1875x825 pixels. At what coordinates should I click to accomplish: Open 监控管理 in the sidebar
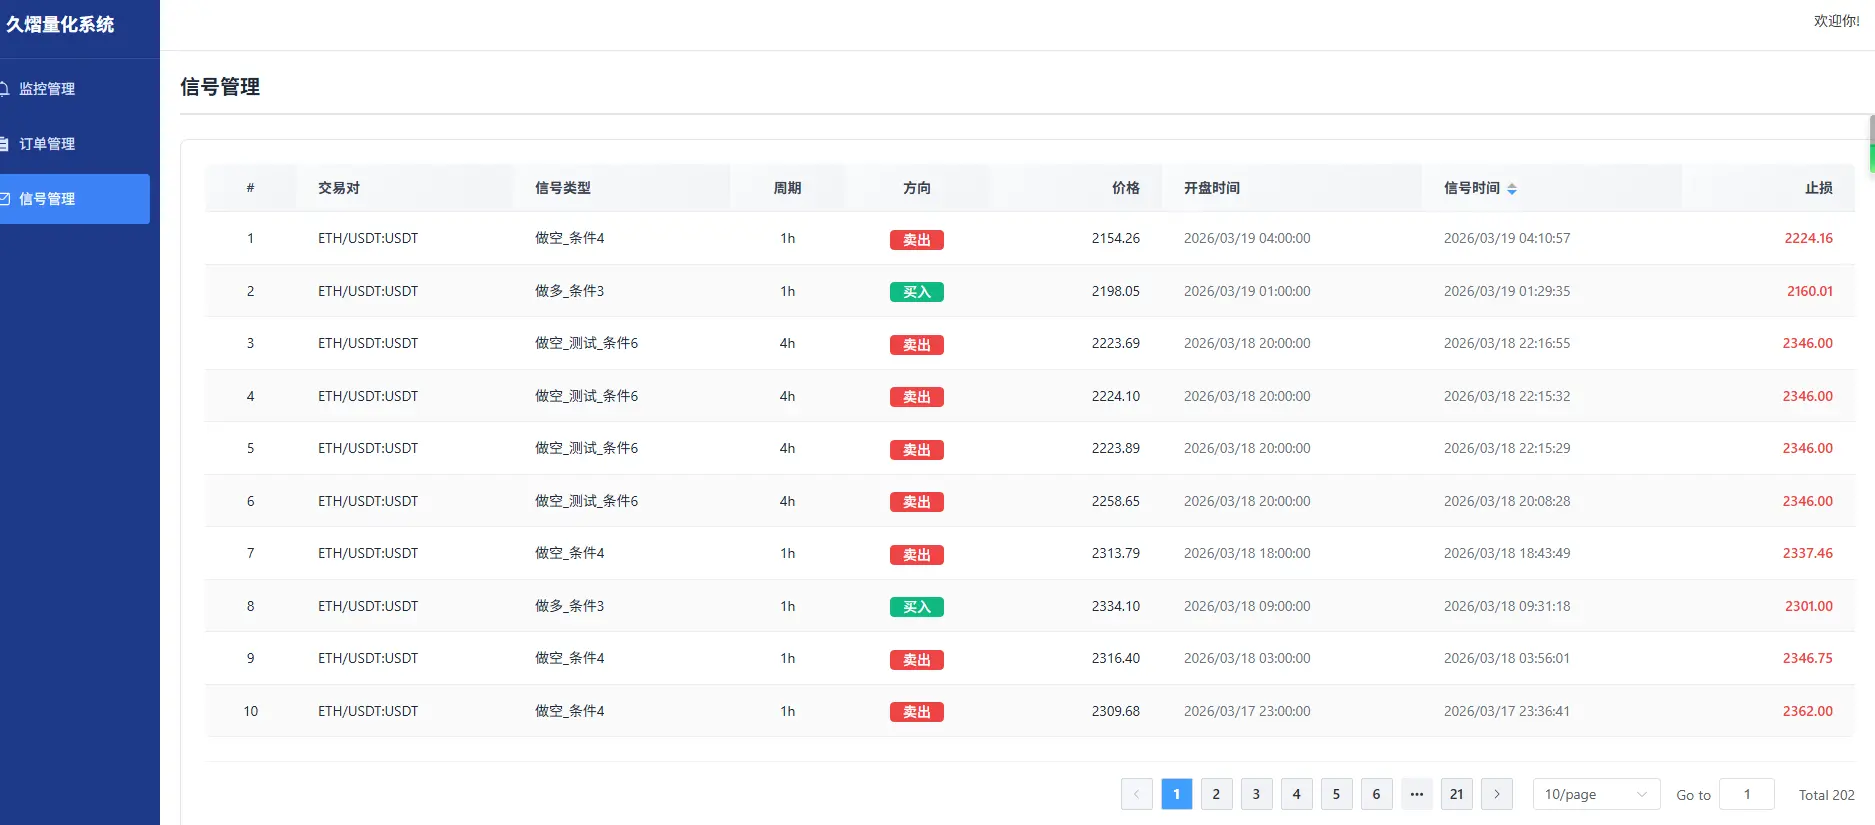(x=47, y=89)
